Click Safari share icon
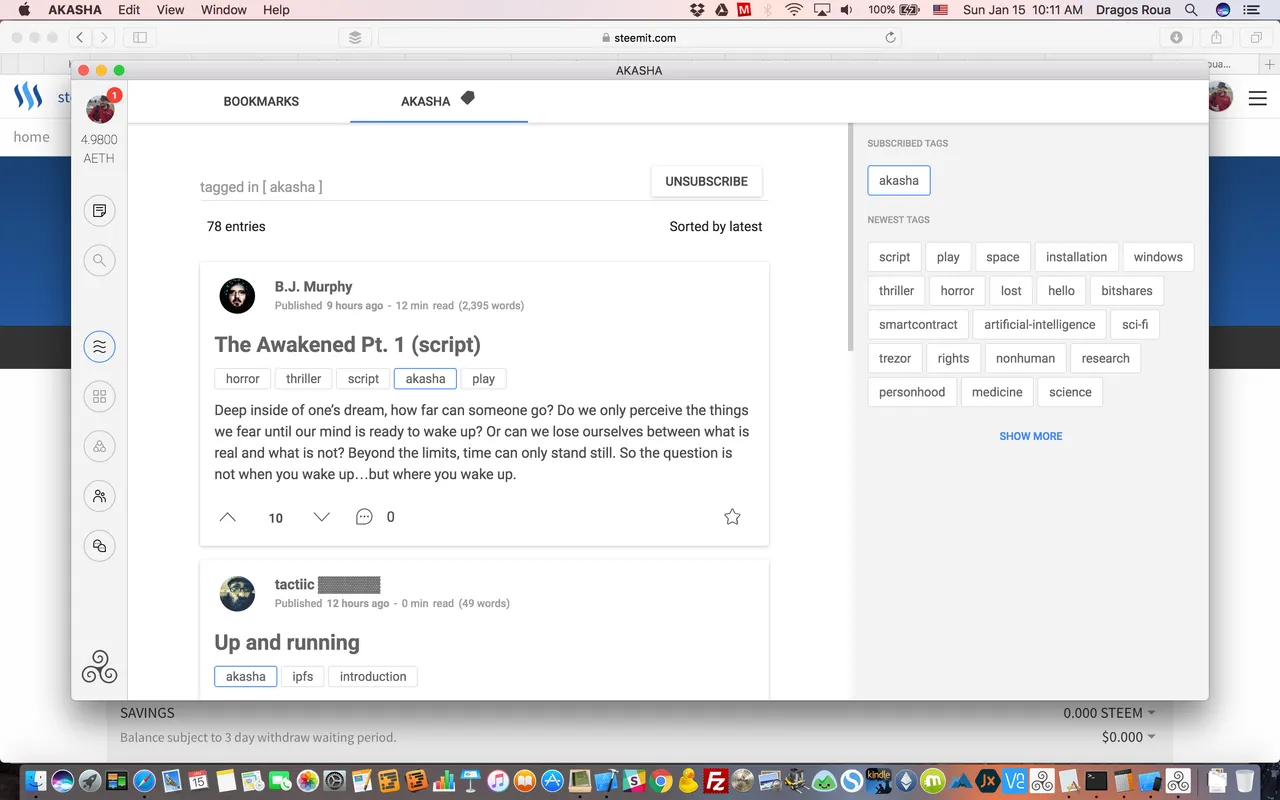Image resolution: width=1280 pixels, height=800 pixels. pos(1216,38)
